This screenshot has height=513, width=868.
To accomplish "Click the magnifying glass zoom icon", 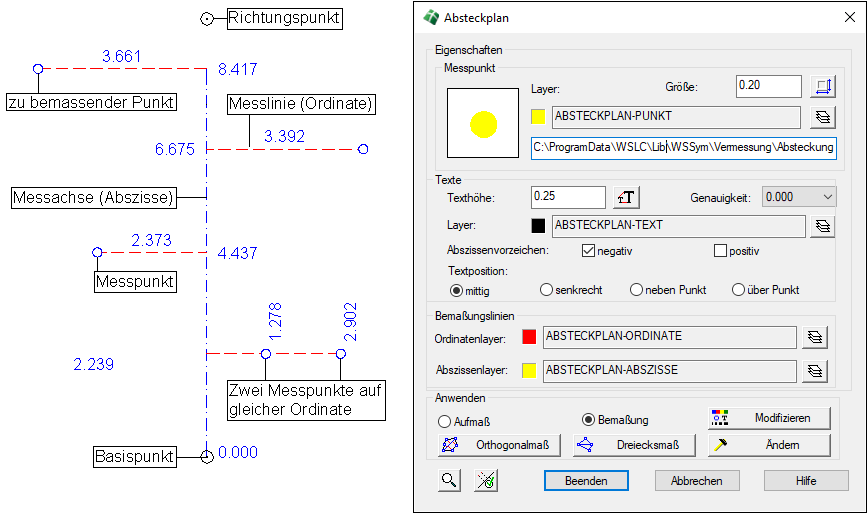I will point(449,481).
